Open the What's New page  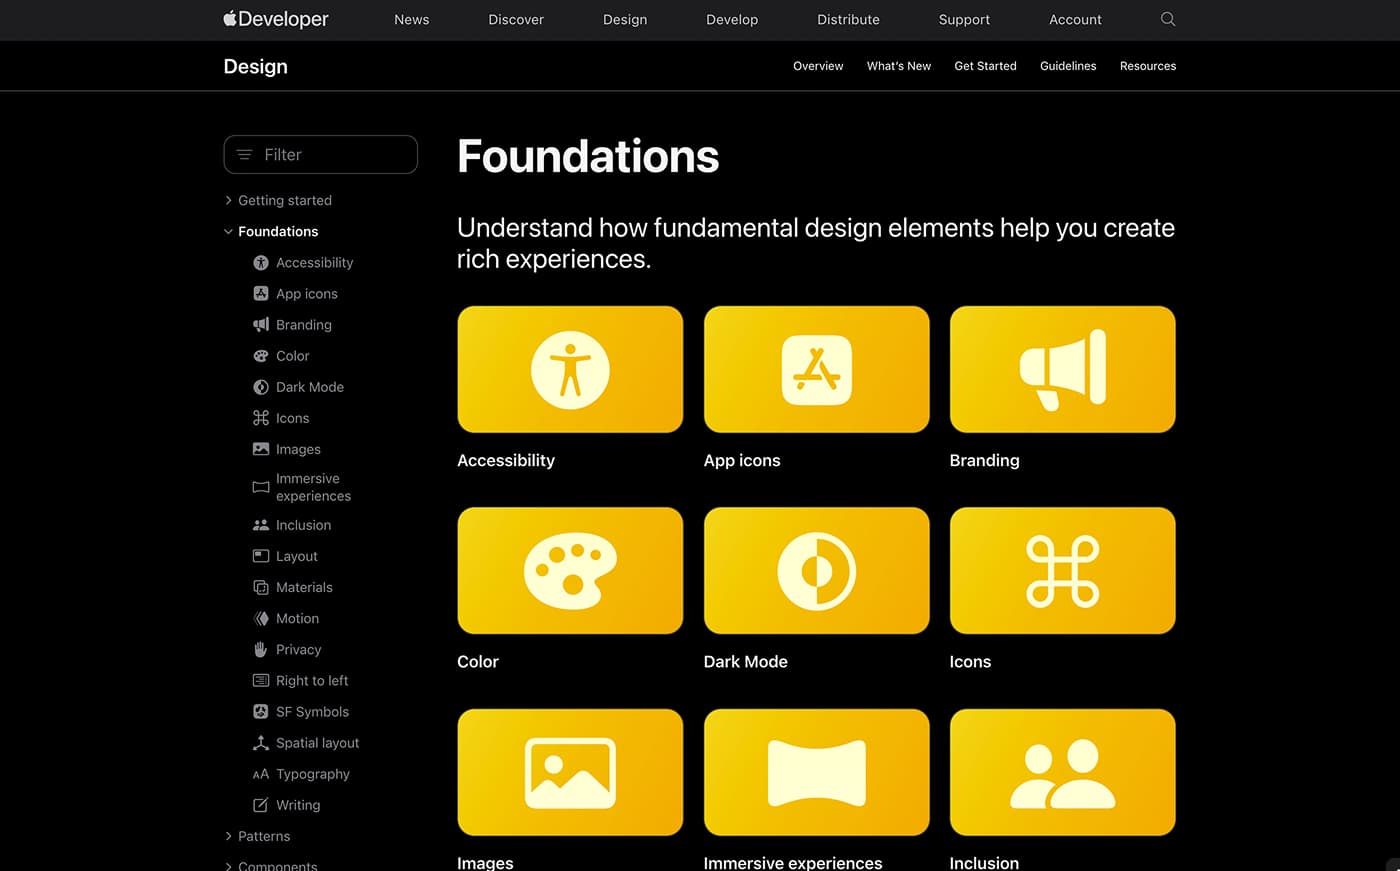(x=898, y=66)
